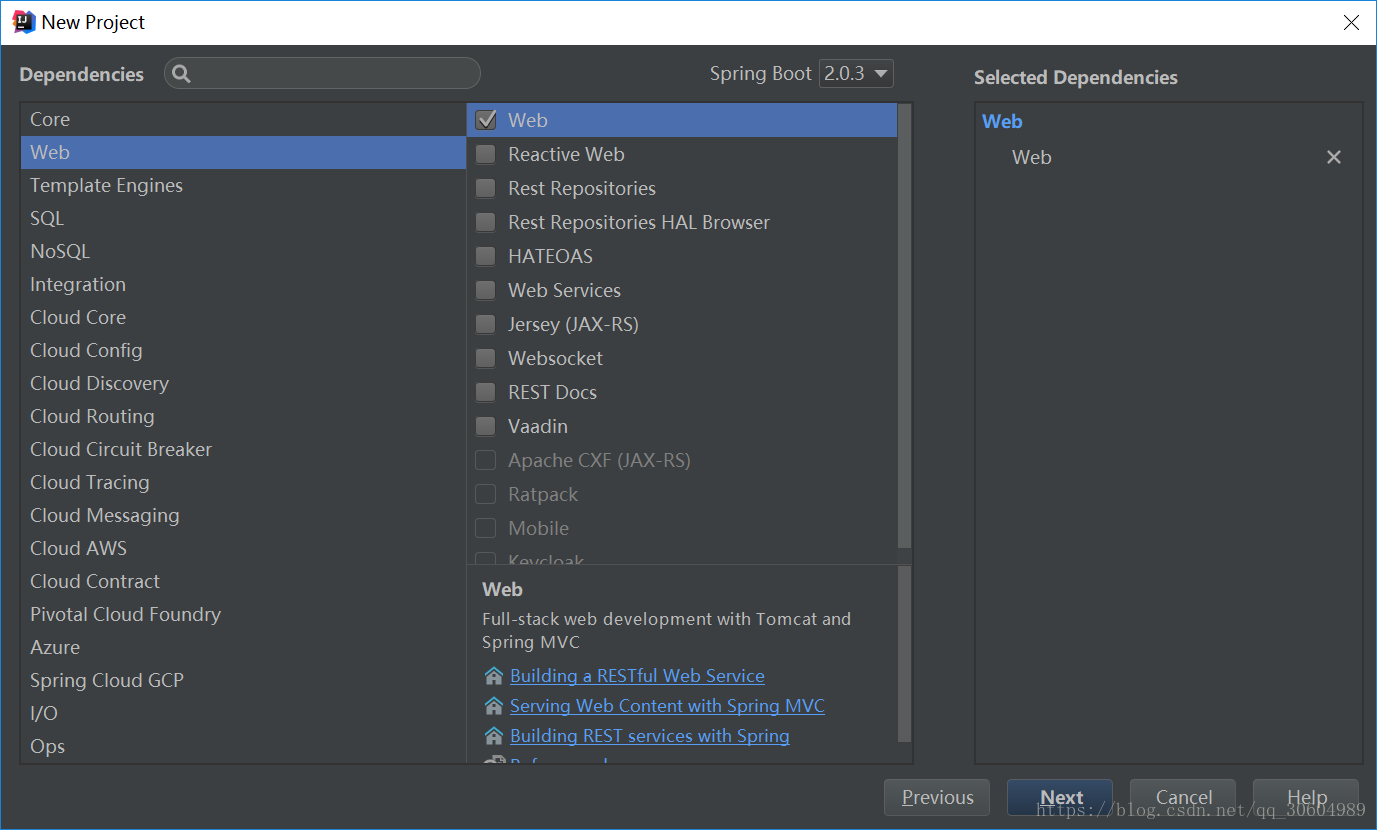This screenshot has height=830, width=1377.
Task: Select Cloud Tracing category
Action: pyautogui.click(x=243, y=482)
